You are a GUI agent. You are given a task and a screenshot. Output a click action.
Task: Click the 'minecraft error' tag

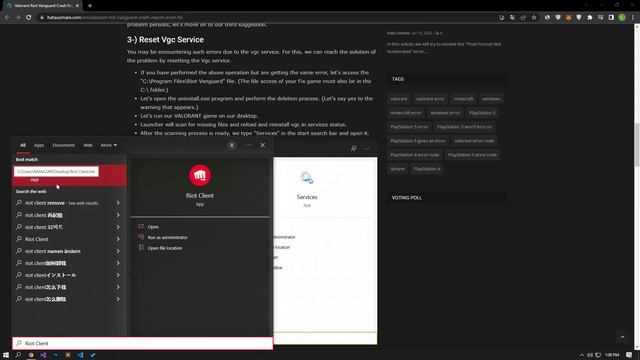(x=405, y=113)
